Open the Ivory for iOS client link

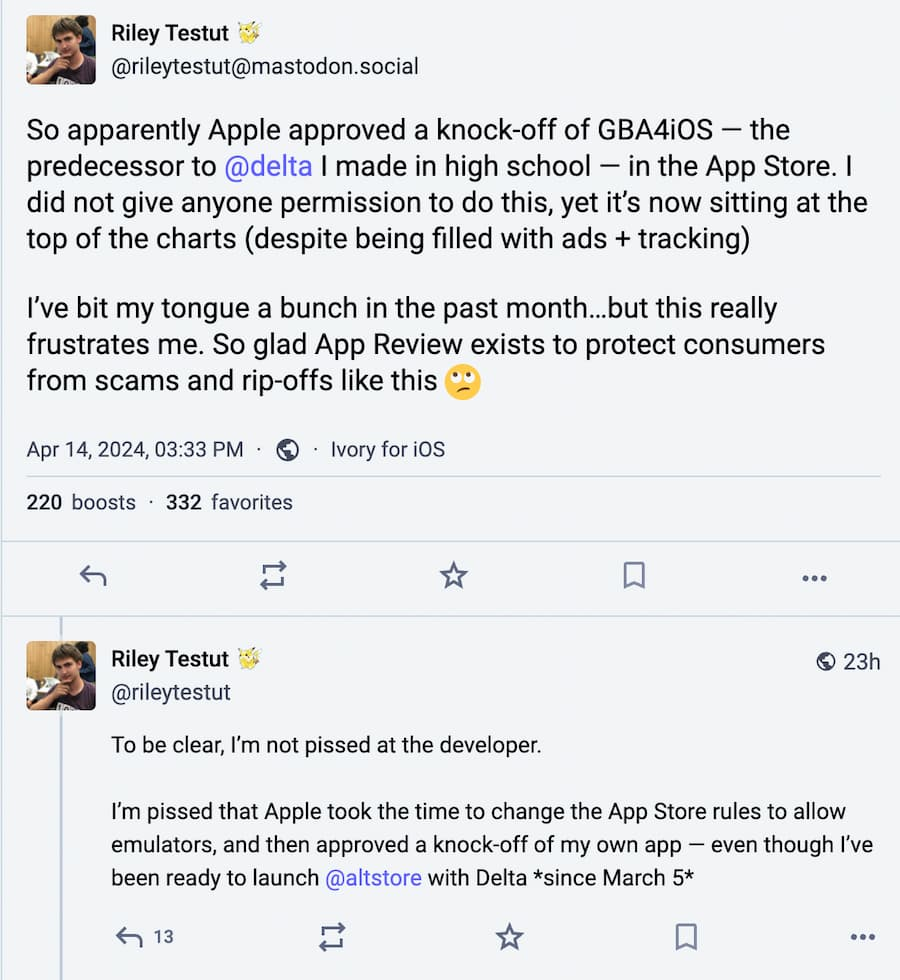[x=388, y=450]
